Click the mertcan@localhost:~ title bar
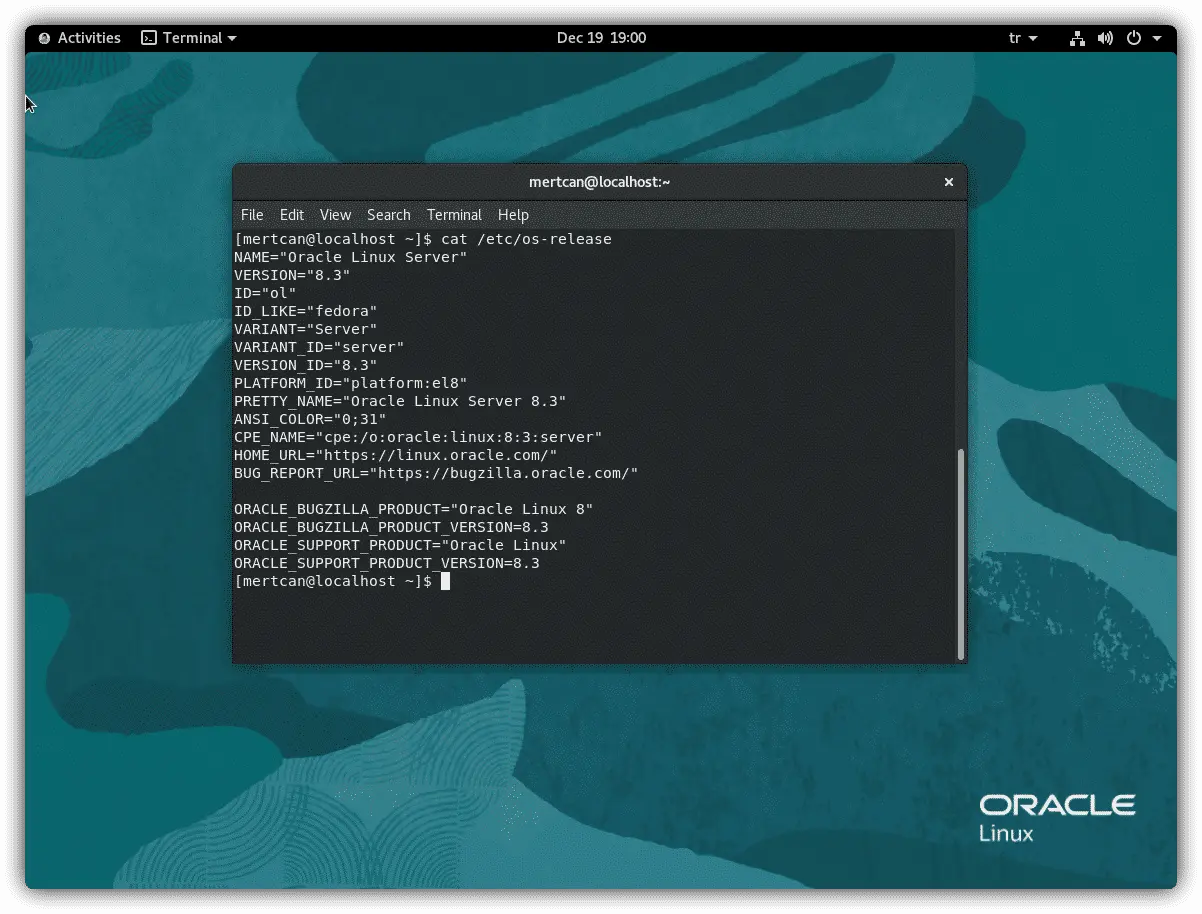The image size is (1202, 914). click(599, 182)
